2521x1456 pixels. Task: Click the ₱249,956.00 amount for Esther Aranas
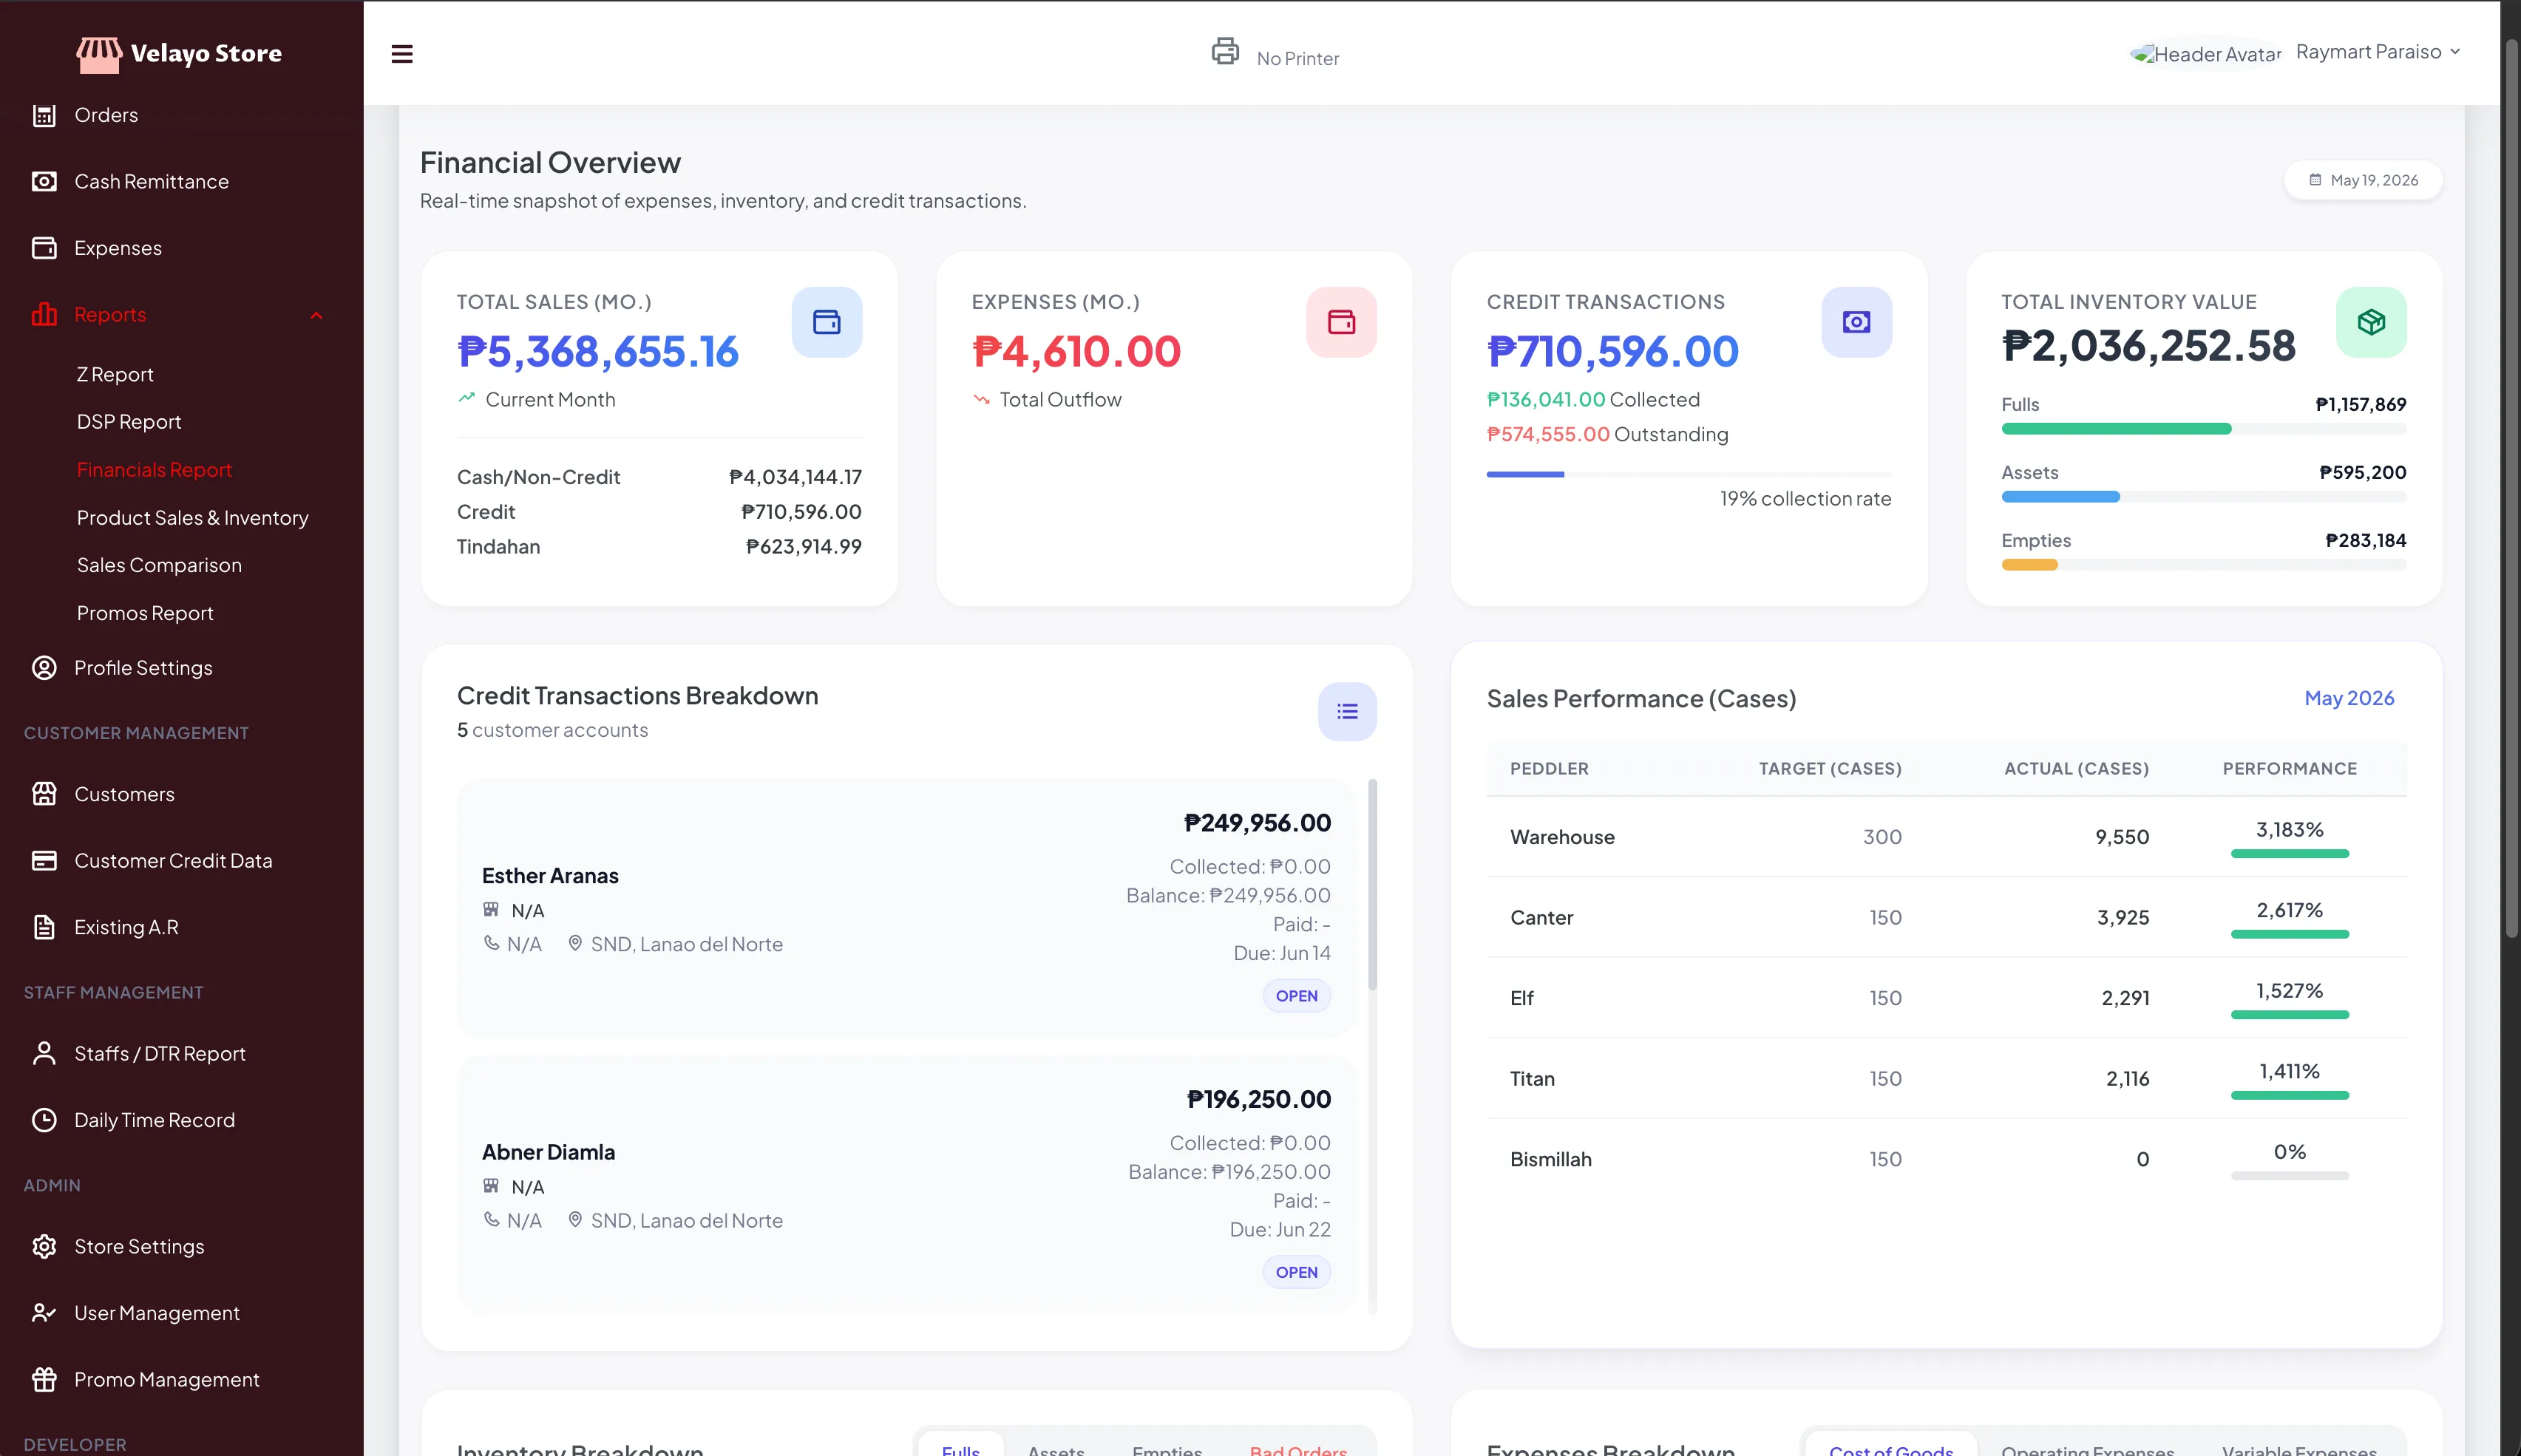tap(1257, 822)
